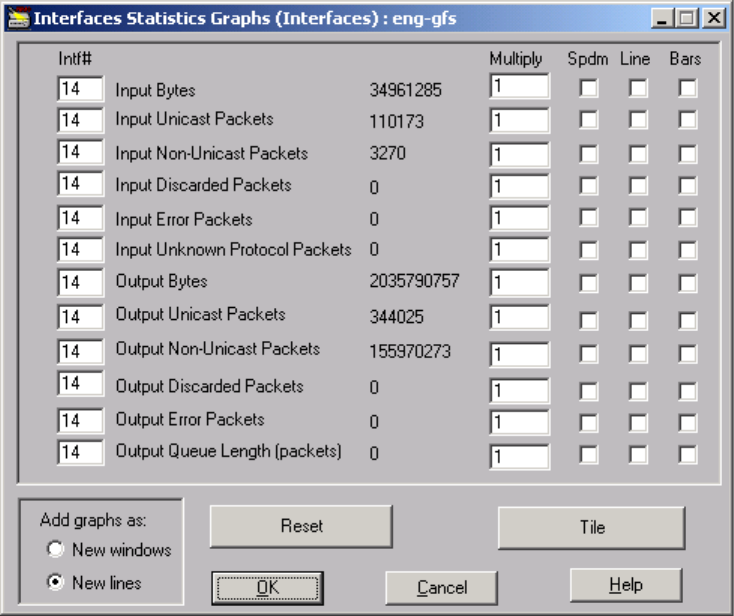Focus Intf# field for Input Bytes
The image size is (734, 616).
[81, 88]
